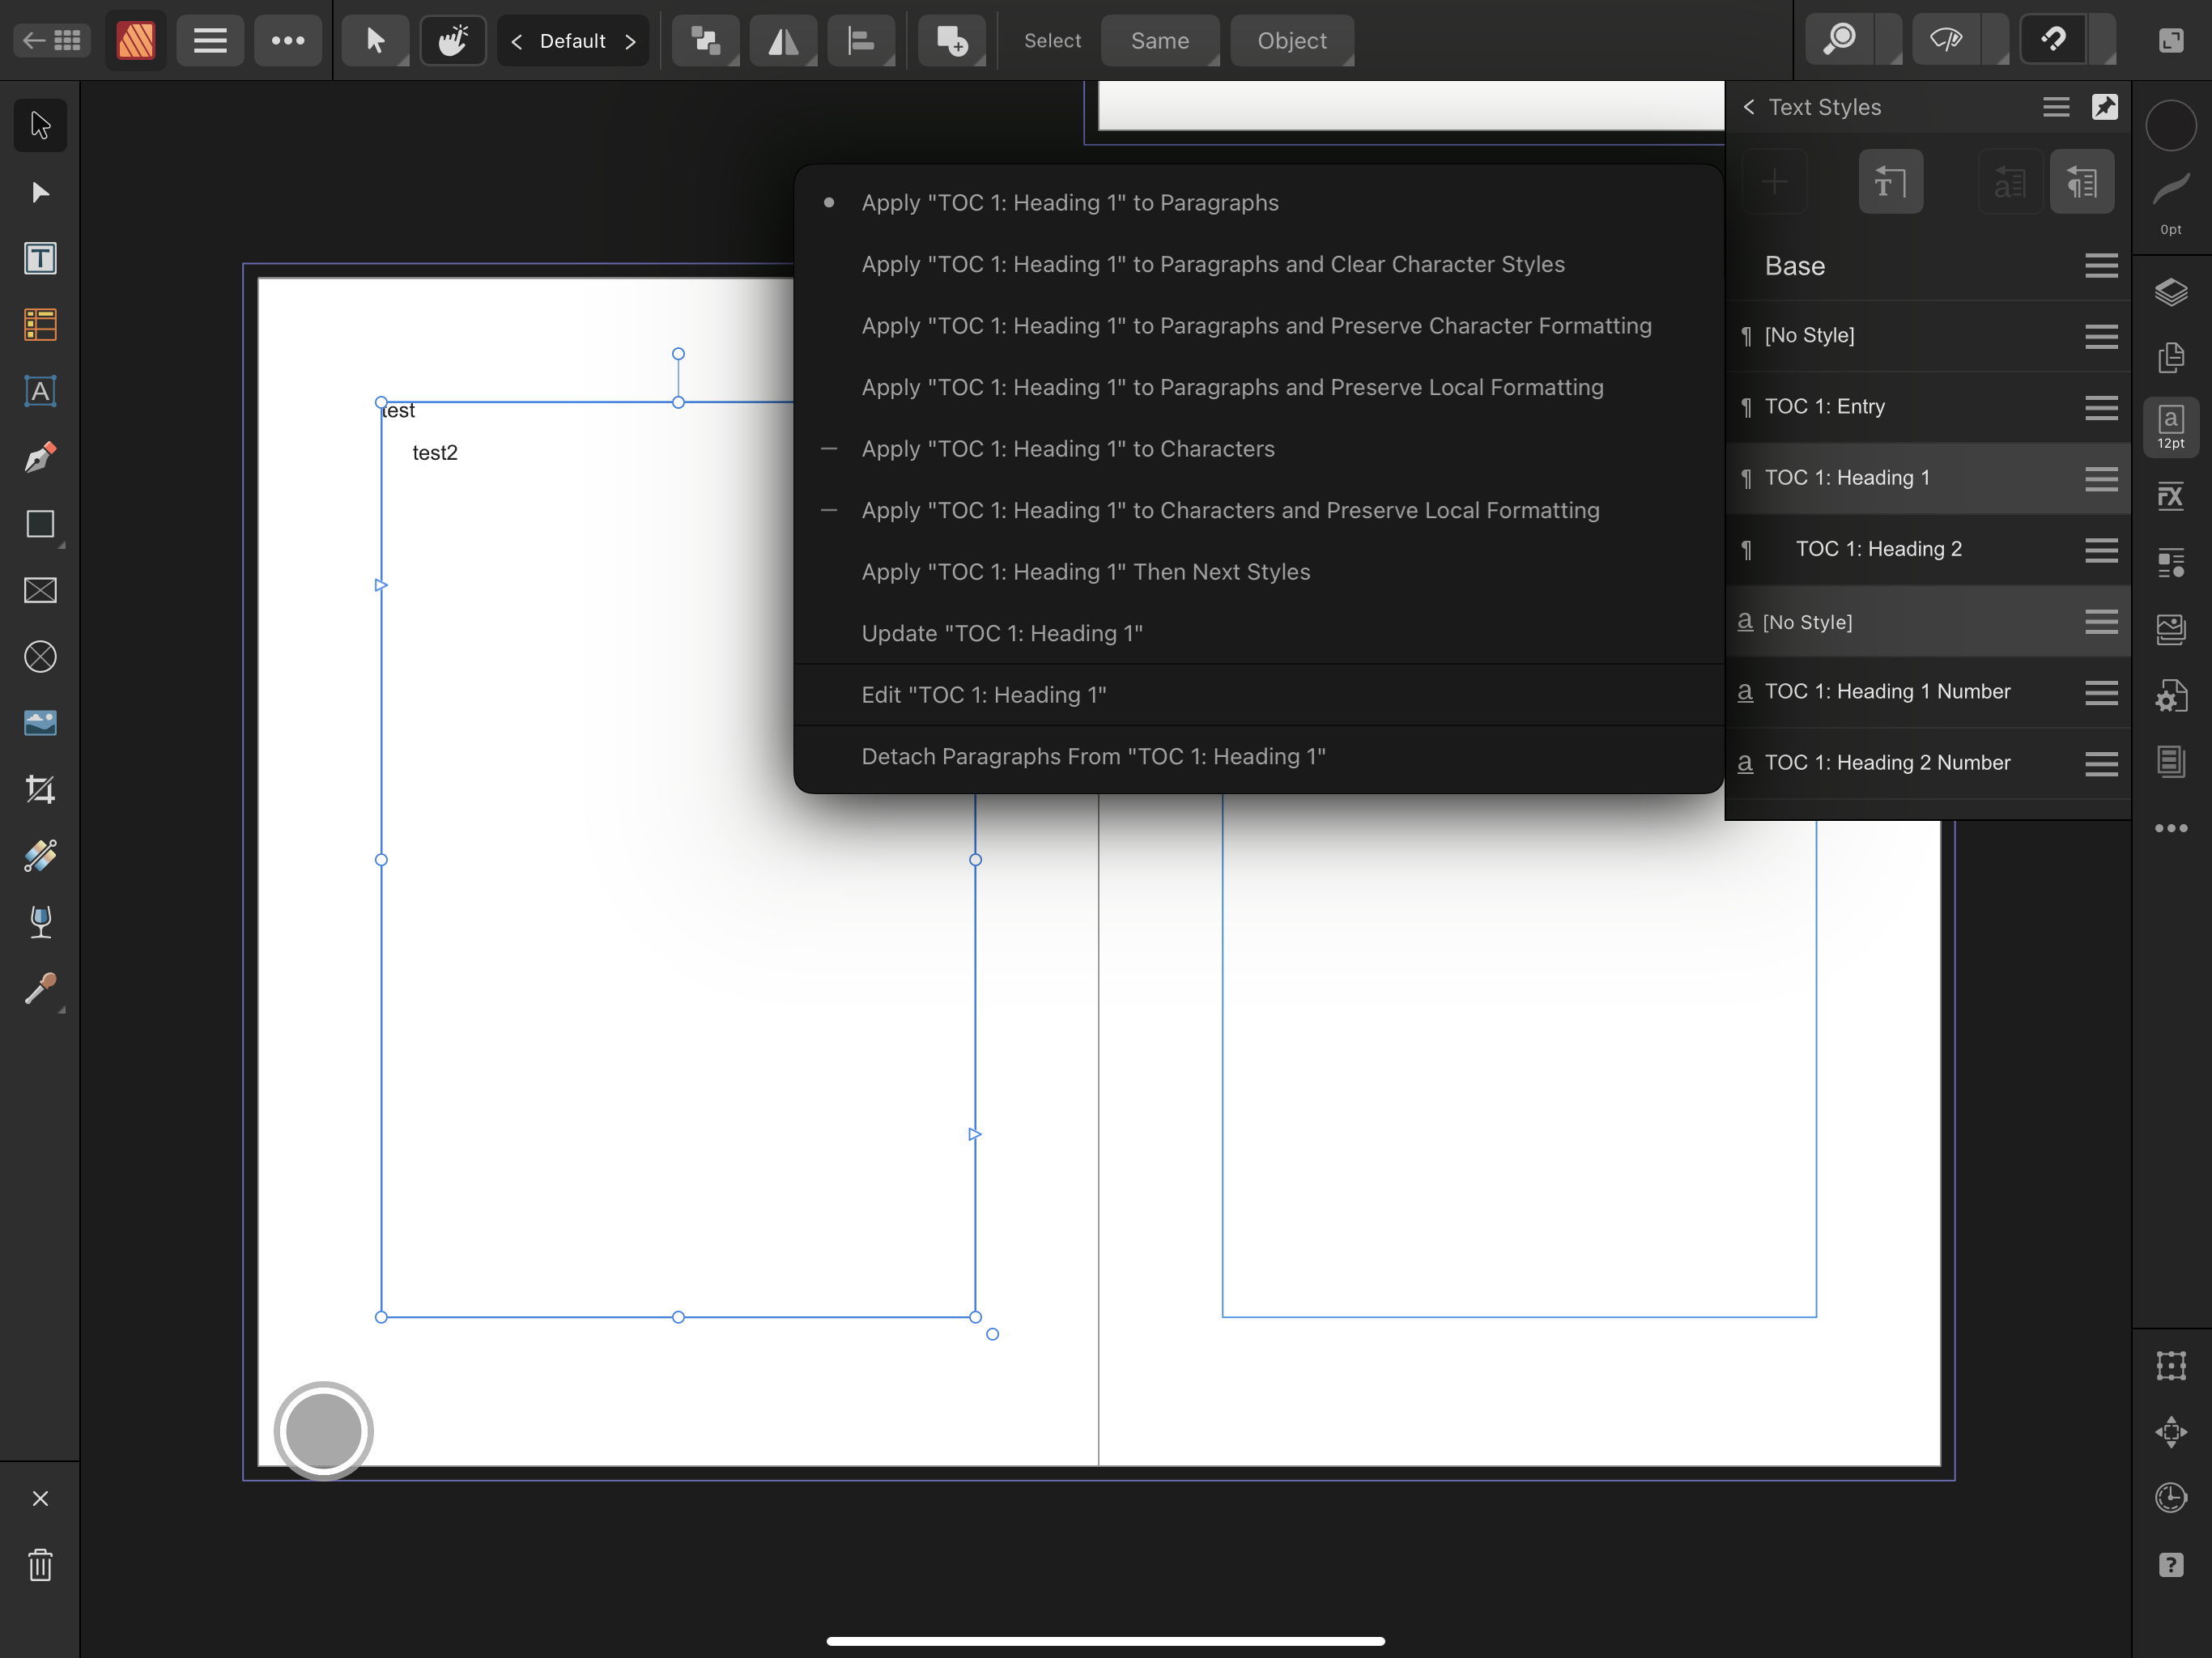Go back from the Text Styles panel
Viewport: 2212px width, 1658px height.
pos(1749,107)
